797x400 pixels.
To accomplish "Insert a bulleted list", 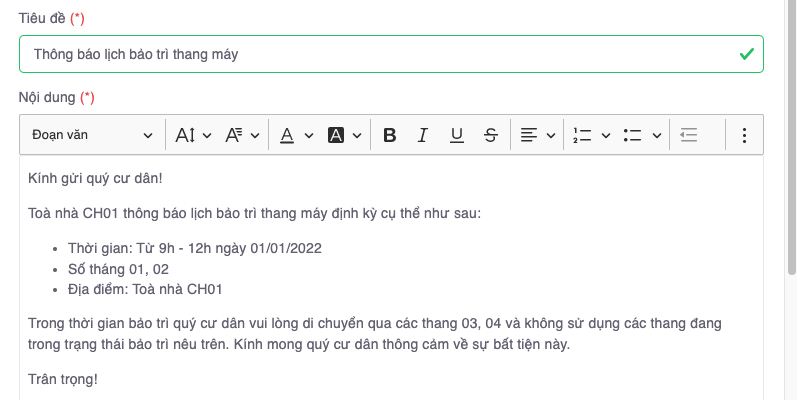I will coord(632,135).
